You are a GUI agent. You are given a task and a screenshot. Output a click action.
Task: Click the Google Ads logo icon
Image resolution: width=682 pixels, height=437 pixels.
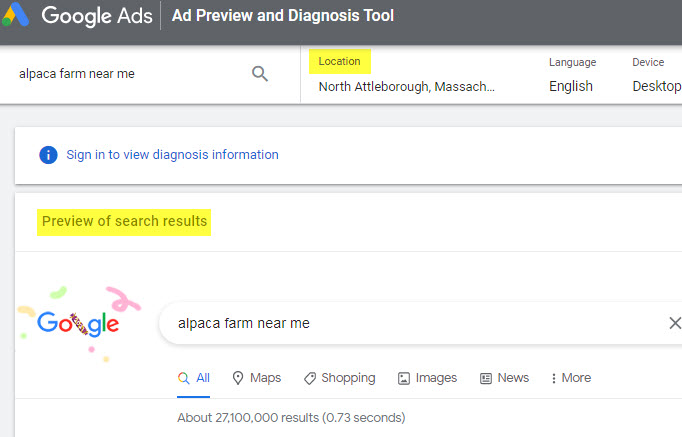click(x=19, y=15)
